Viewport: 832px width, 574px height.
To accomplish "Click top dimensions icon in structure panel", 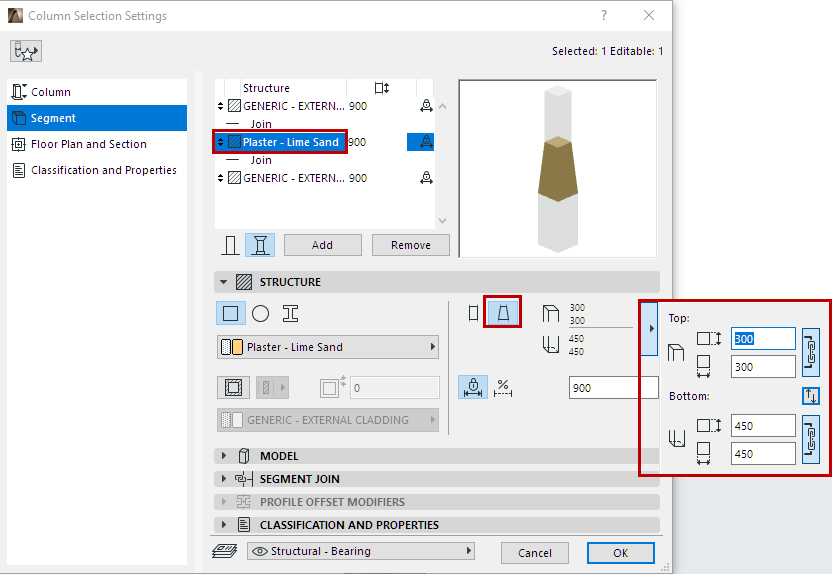I will (551, 314).
